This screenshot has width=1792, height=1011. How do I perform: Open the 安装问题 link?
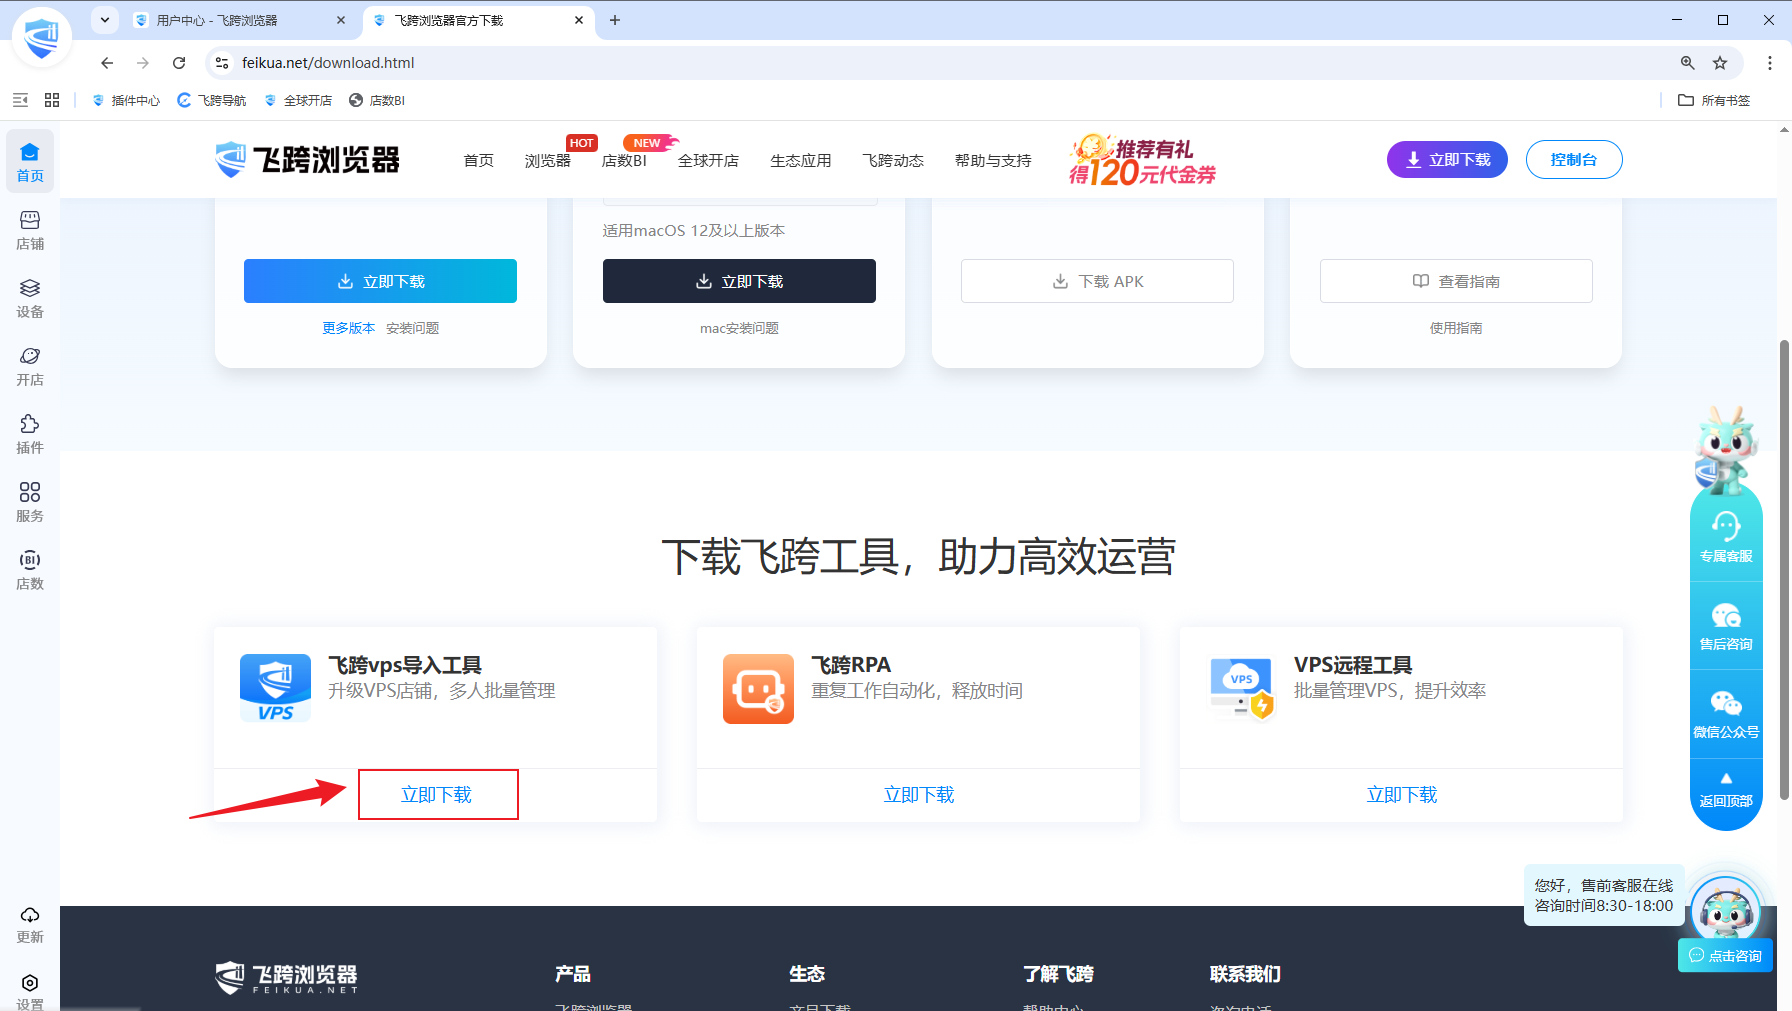tap(413, 328)
